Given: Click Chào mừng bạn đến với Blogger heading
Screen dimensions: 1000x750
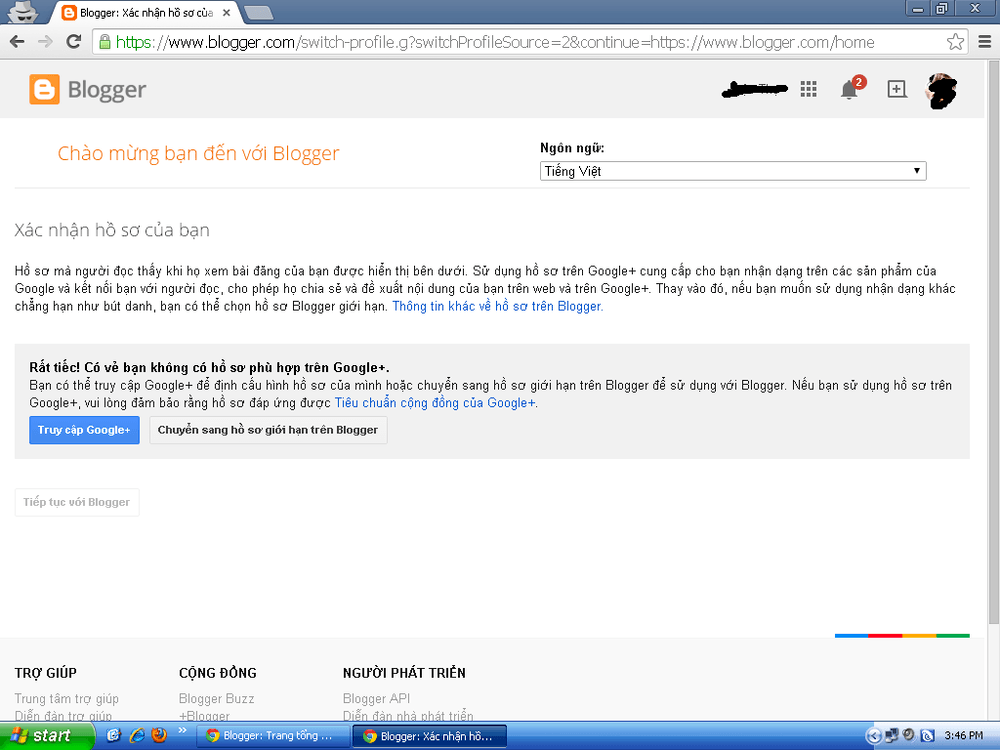Looking at the screenshot, I should tap(198, 154).
